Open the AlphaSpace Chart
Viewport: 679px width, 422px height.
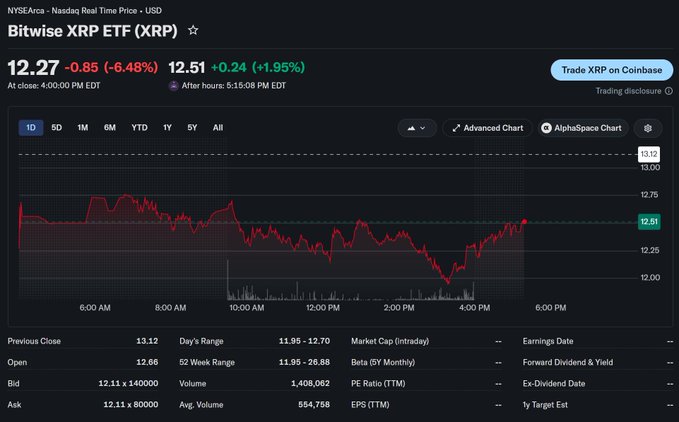583,128
